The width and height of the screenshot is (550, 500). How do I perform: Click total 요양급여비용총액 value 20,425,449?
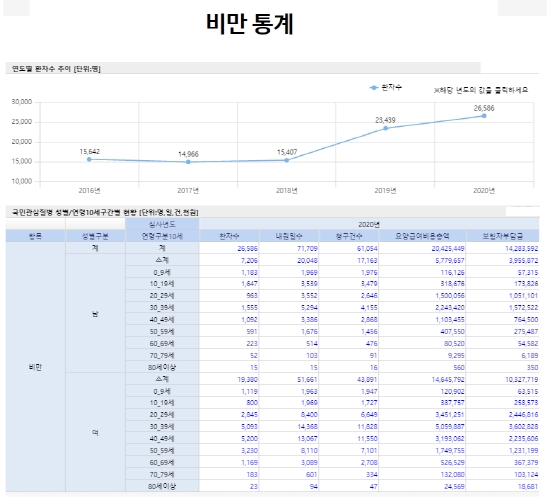coord(448,249)
